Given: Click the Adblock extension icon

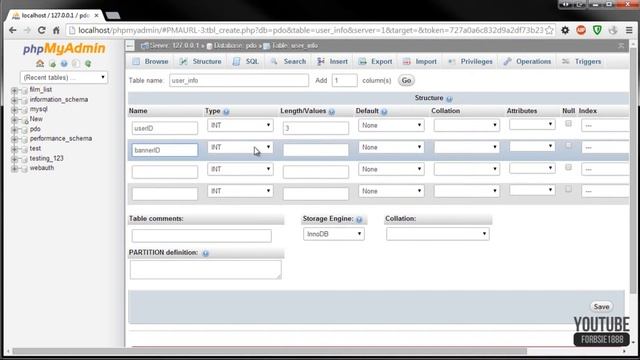Looking at the screenshot, I should click(x=581, y=30).
